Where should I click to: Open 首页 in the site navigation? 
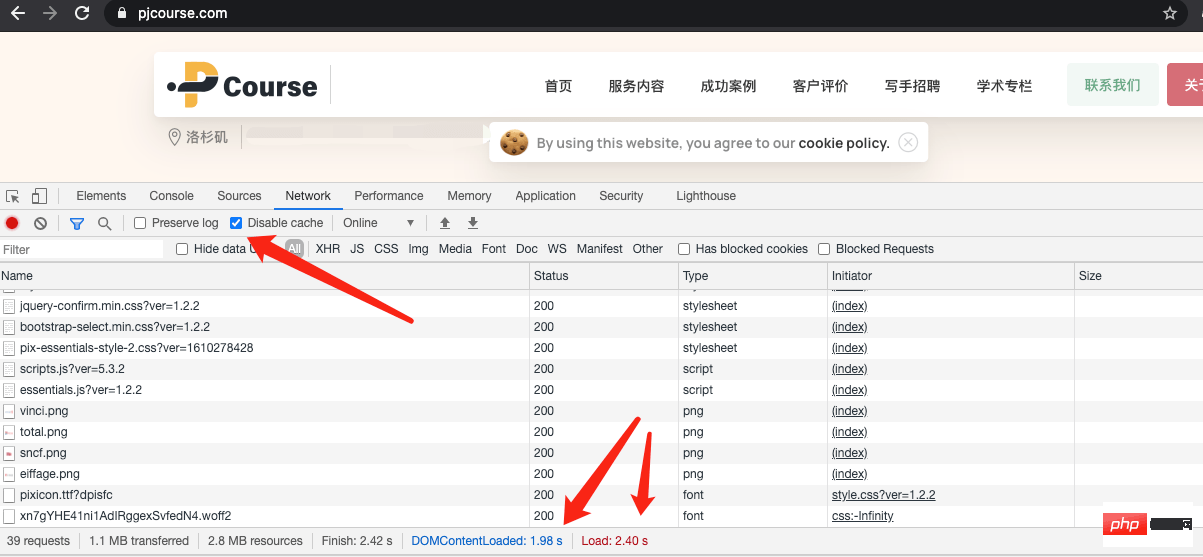558,86
